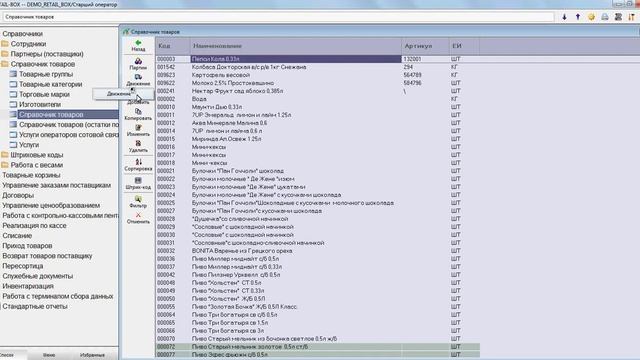This screenshot has width=640, height=360.
Task: Click the Код column header
Action: click(173, 46)
